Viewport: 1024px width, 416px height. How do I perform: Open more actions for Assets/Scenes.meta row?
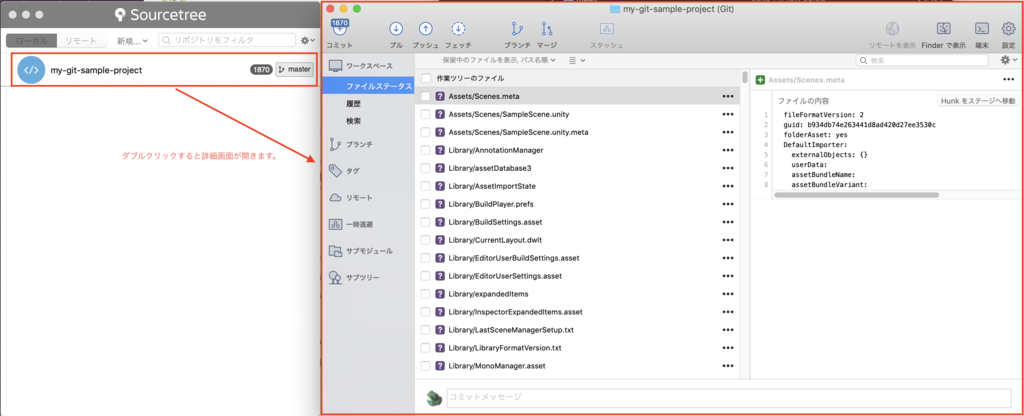coord(728,95)
